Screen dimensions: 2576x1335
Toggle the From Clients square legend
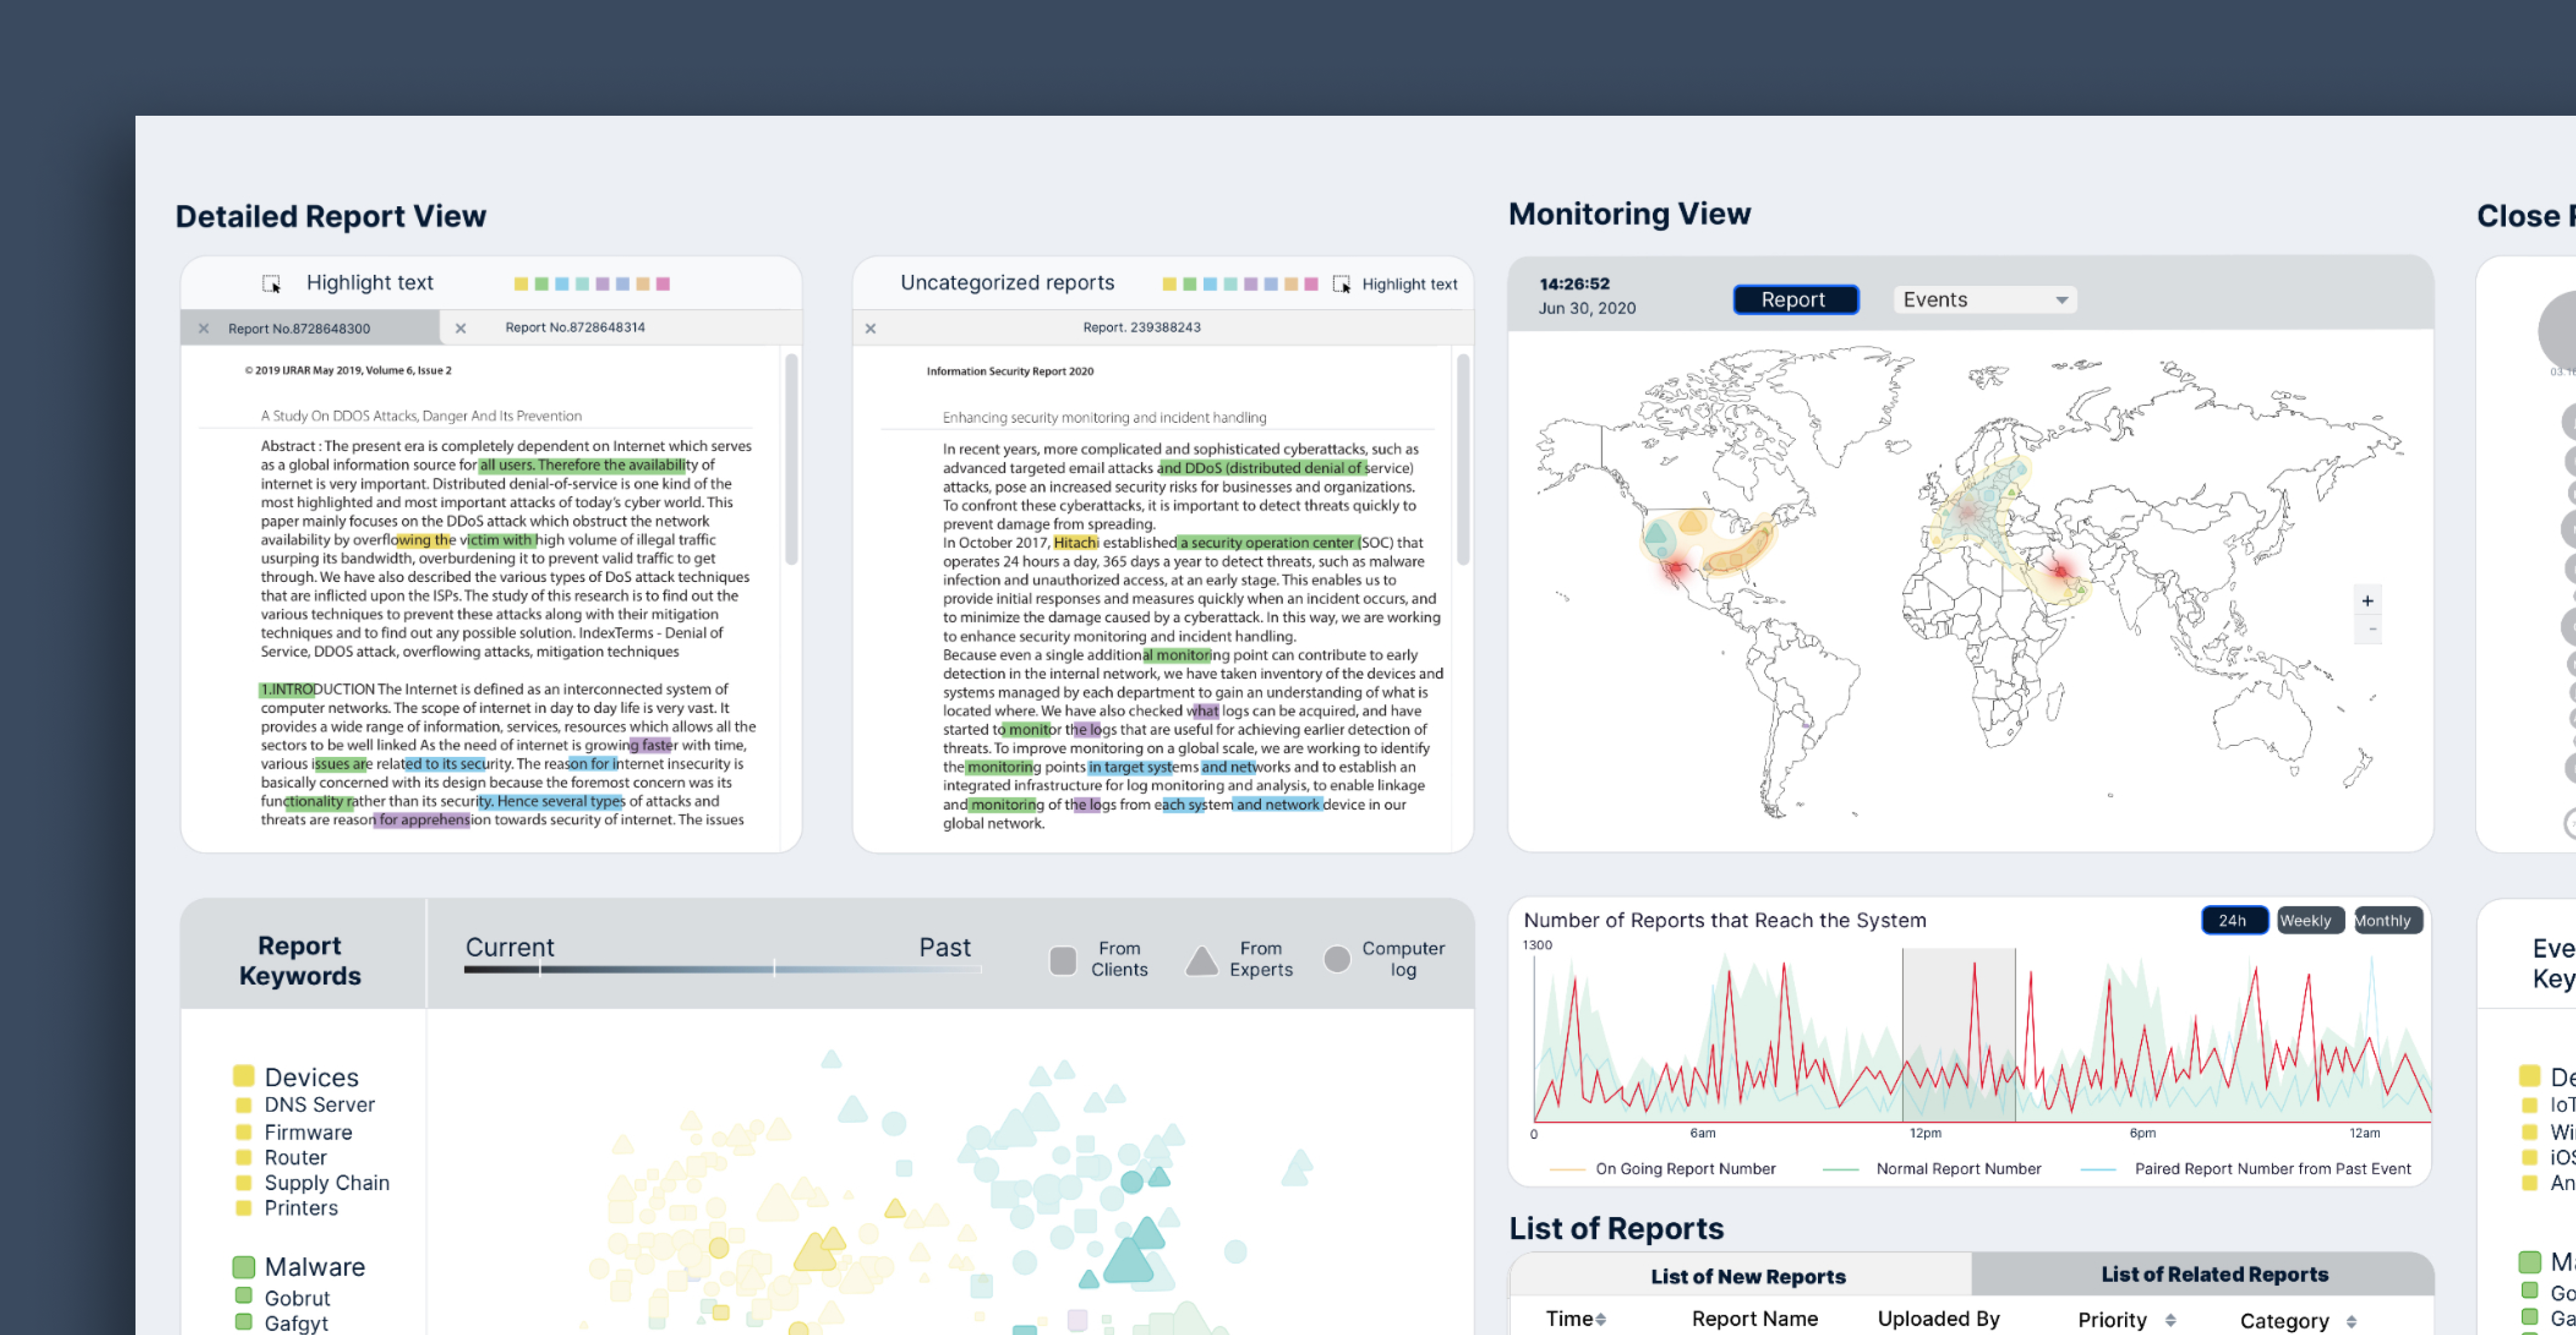tap(1063, 961)
